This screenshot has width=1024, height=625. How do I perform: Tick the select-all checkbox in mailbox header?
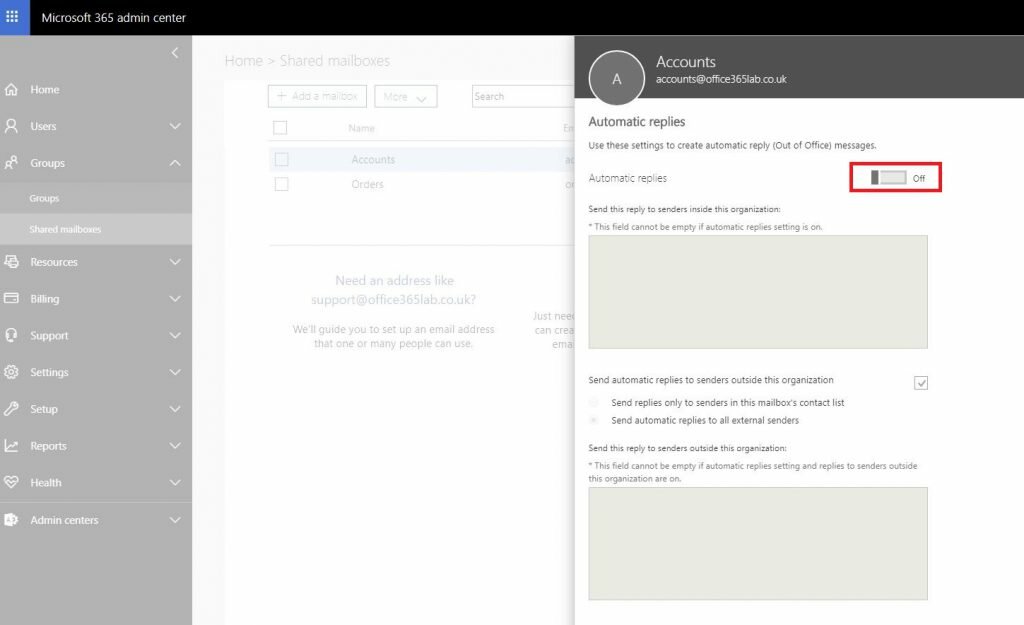[x=280, y=128]
